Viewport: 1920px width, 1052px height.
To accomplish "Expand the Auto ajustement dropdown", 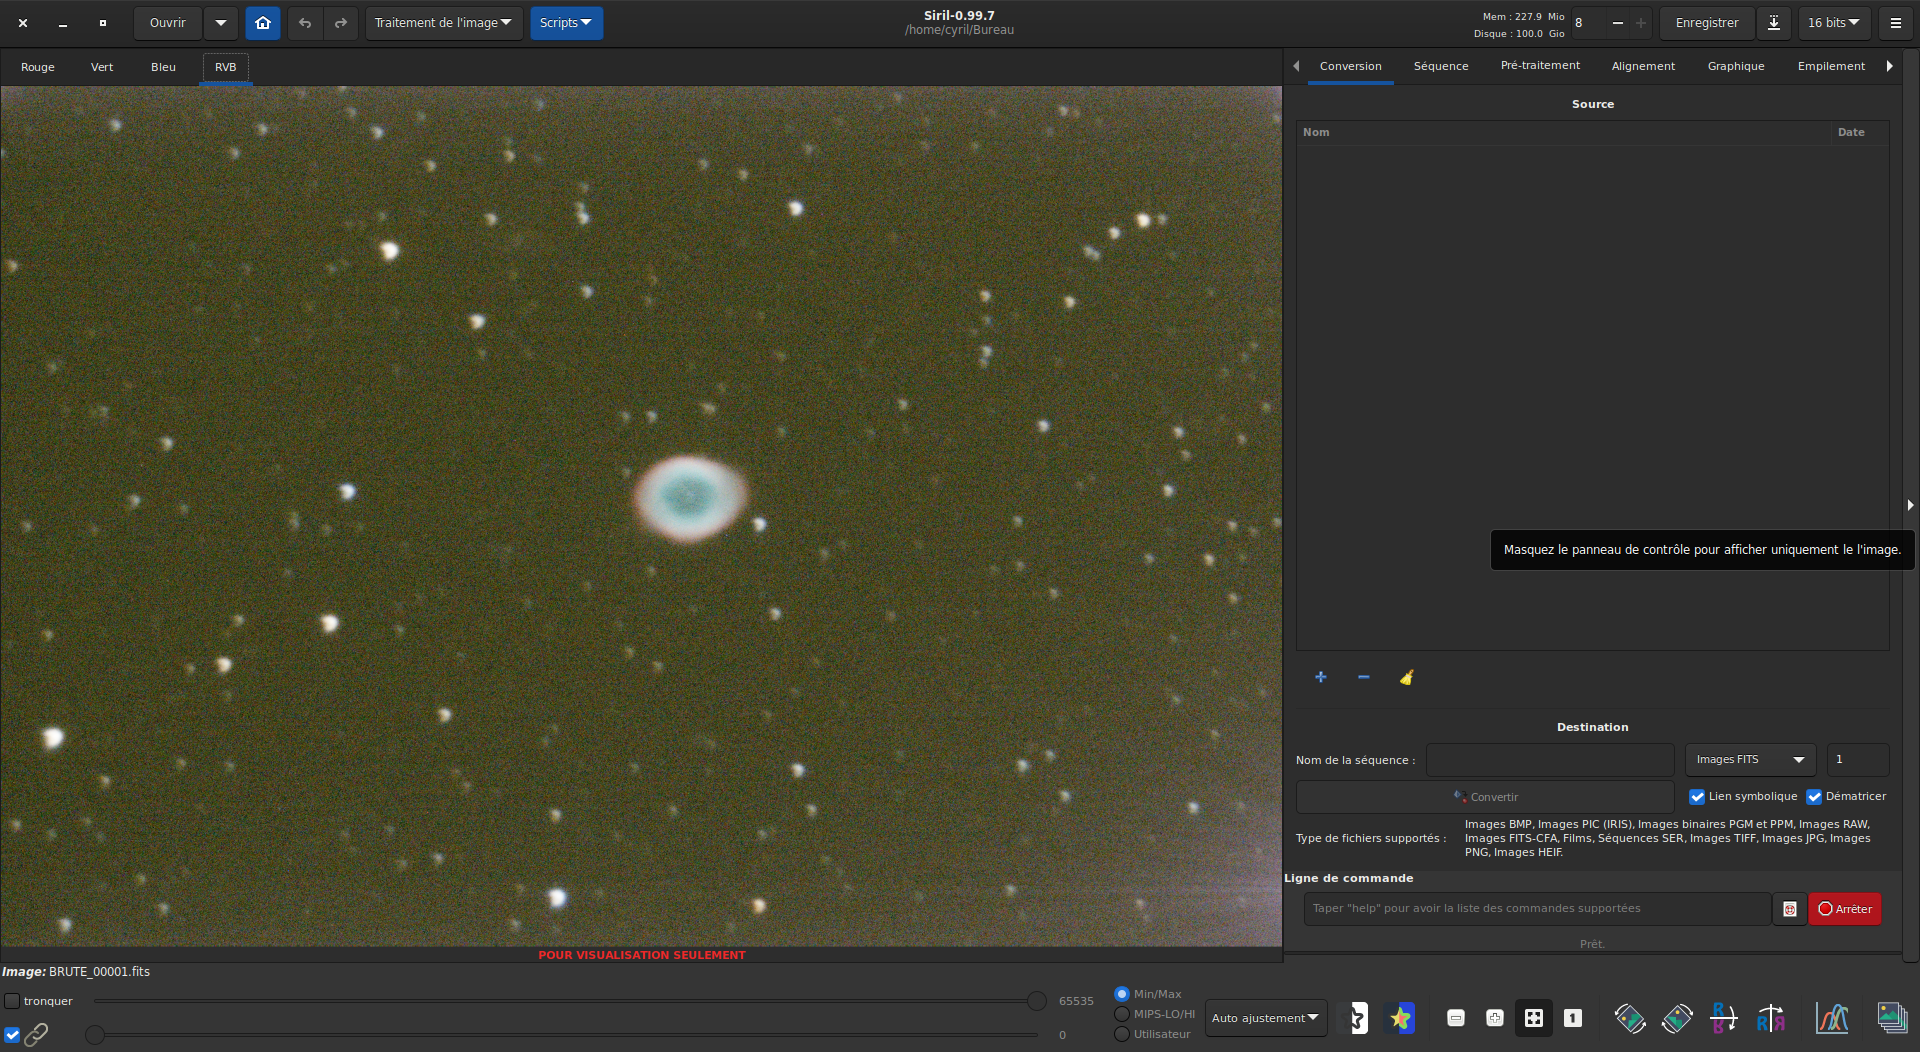I will click(x=1265, y=1018).
